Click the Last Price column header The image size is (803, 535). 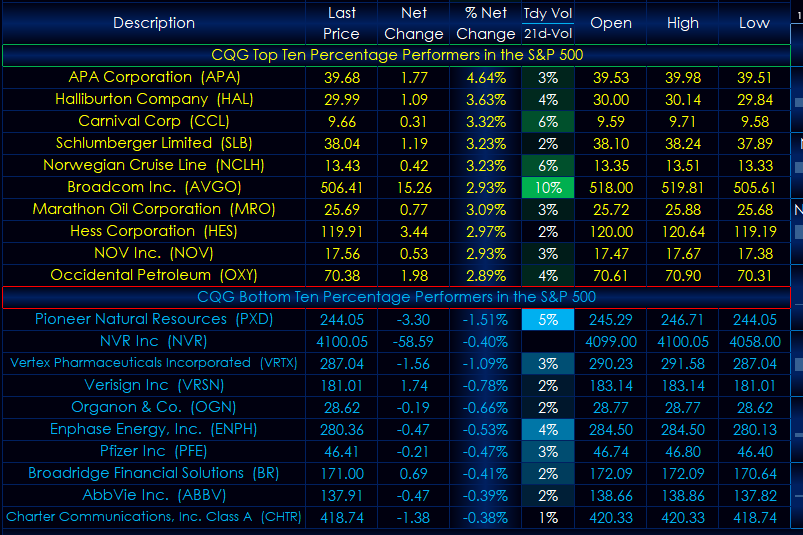342,23
